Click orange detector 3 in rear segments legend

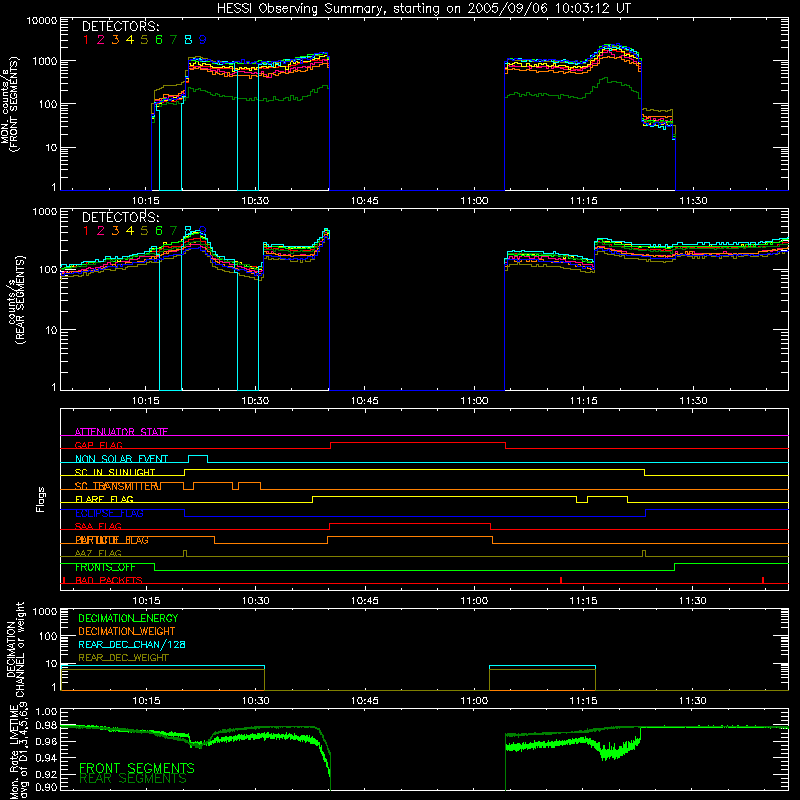click(115, 231)
